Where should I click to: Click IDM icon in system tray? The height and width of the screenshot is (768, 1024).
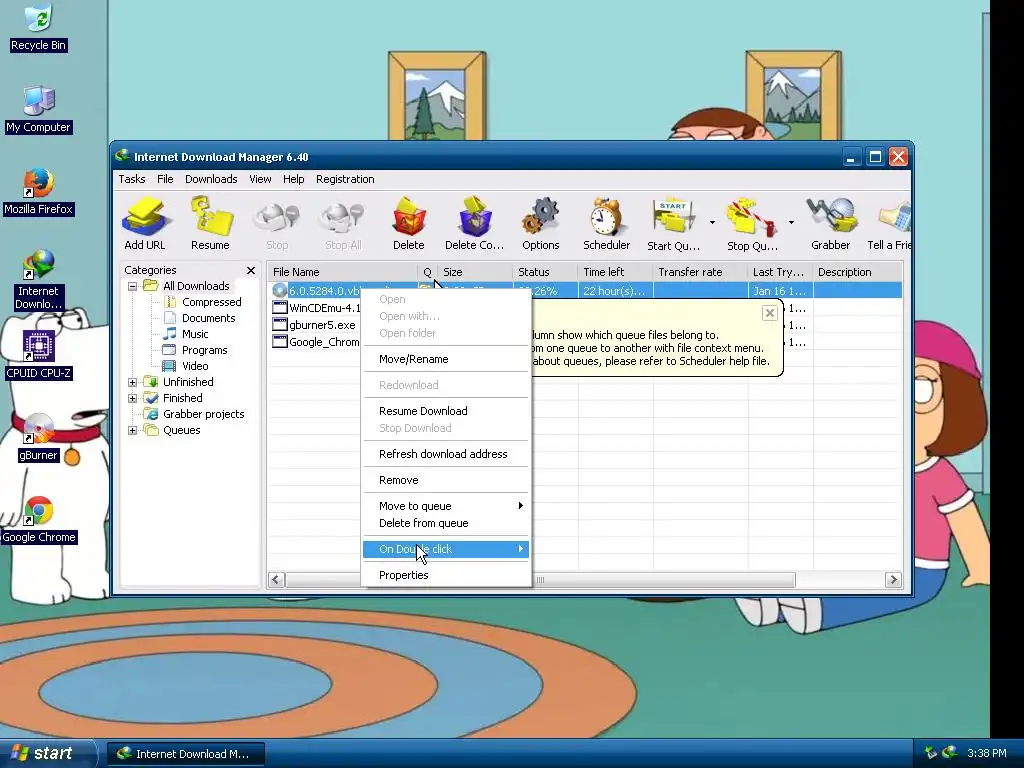click(949, 753)
